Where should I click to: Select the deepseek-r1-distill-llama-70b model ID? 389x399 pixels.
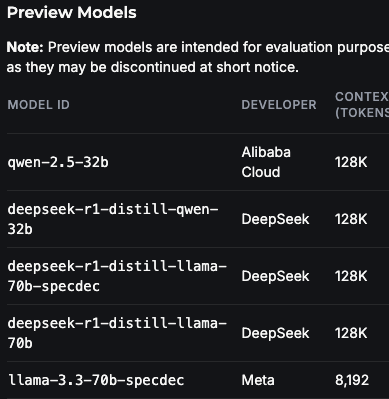117,333
